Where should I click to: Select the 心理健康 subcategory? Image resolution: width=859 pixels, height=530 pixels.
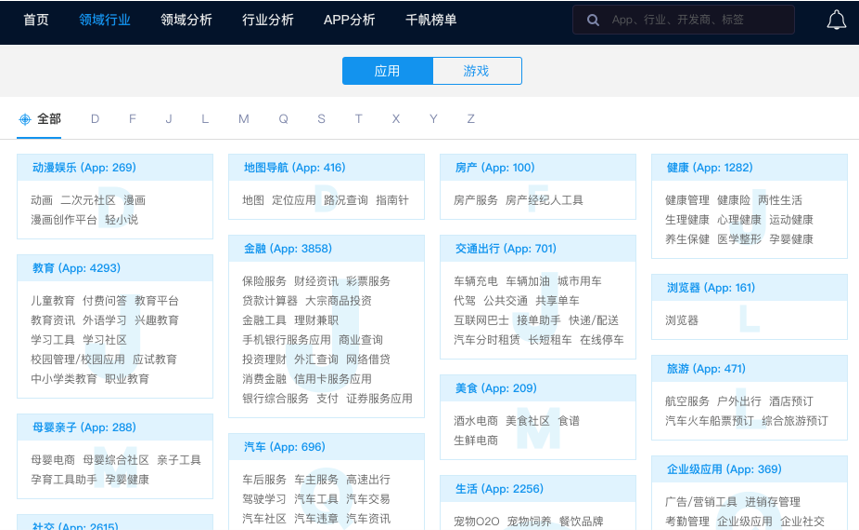click(739, 220)
